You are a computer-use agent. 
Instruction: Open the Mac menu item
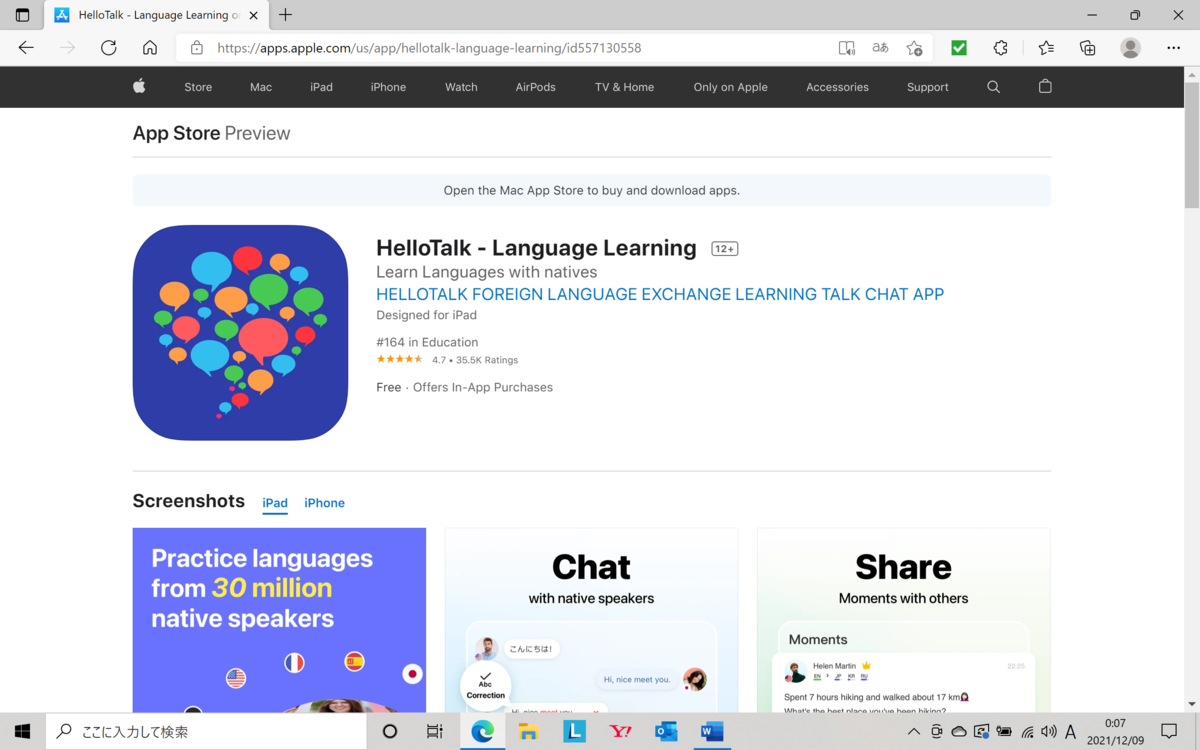261,87
